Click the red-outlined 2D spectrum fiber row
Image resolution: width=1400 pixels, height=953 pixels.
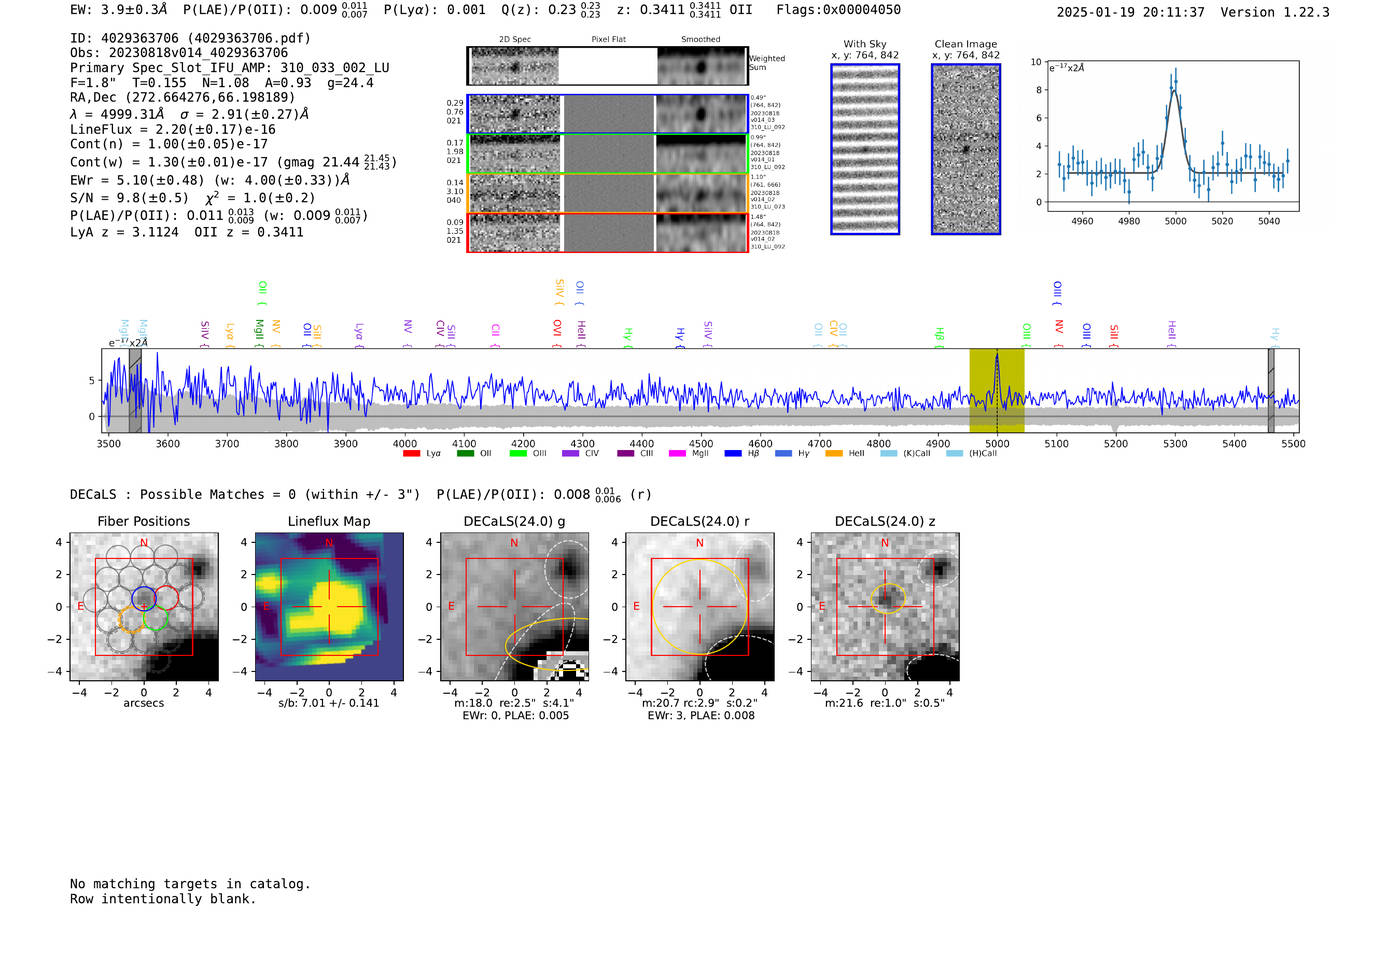point(607,232)
